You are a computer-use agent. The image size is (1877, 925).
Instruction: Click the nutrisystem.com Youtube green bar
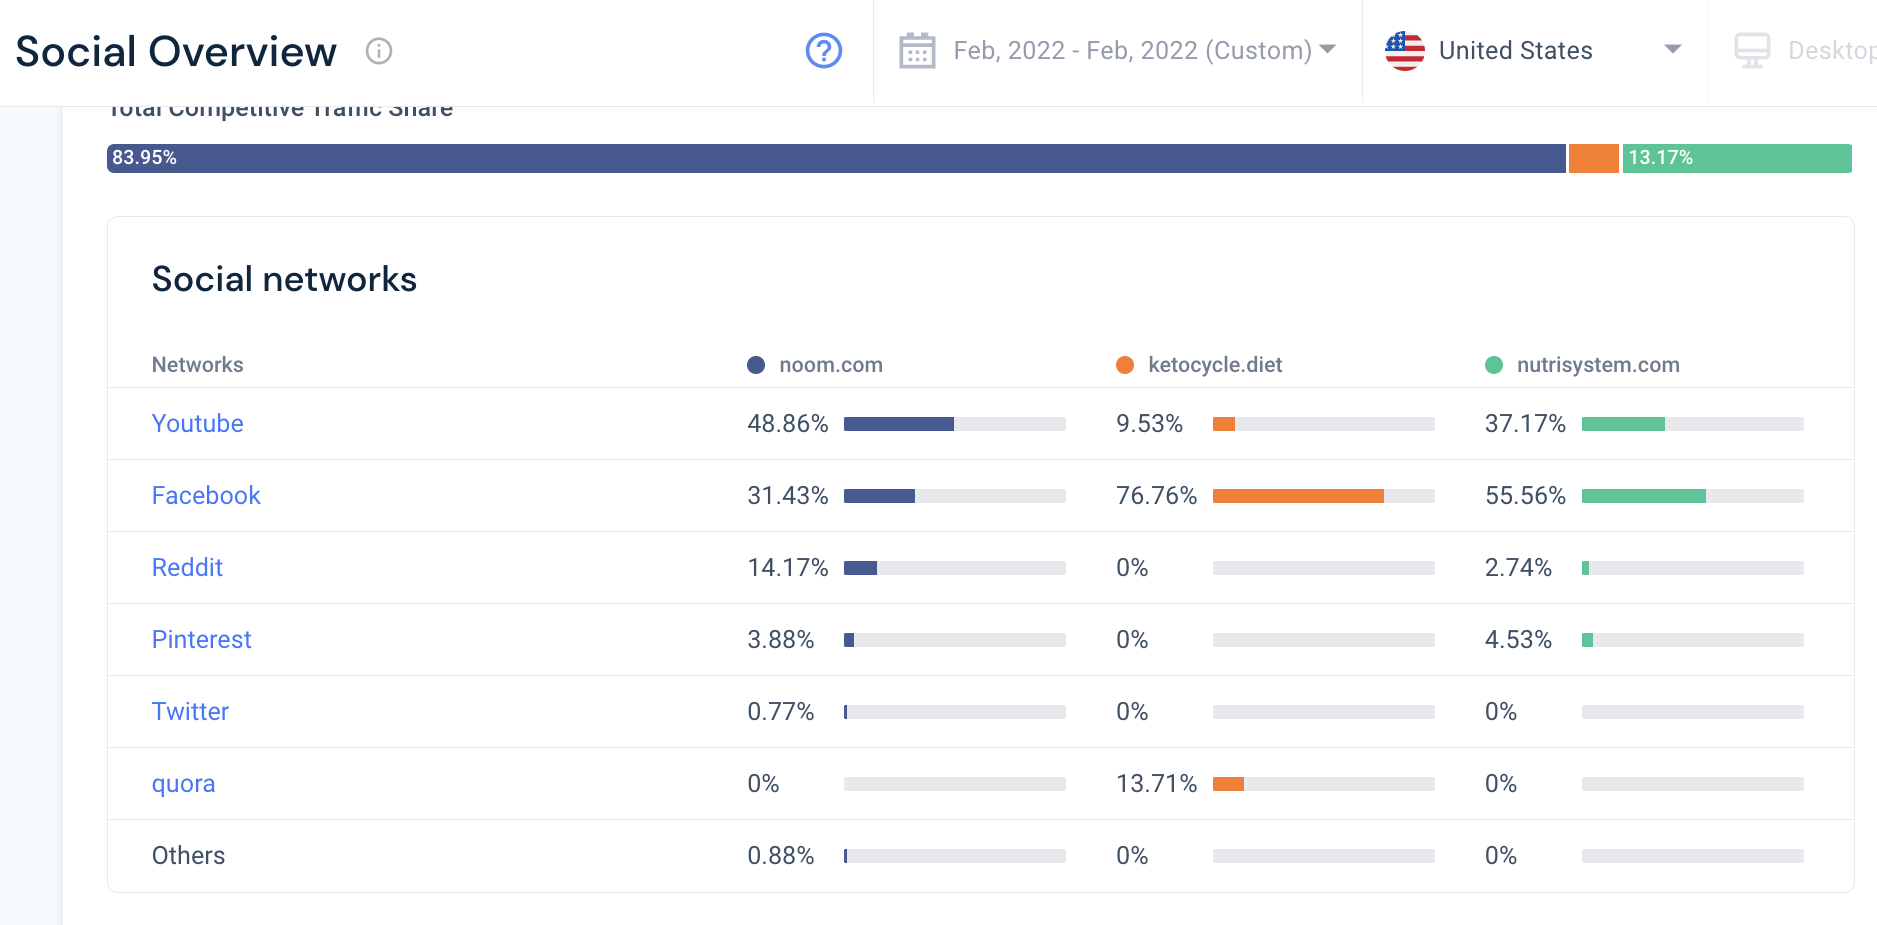point(1623,424)
